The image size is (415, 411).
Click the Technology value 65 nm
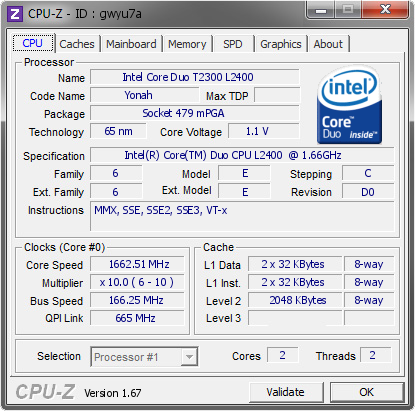click(x=118, y=131)
